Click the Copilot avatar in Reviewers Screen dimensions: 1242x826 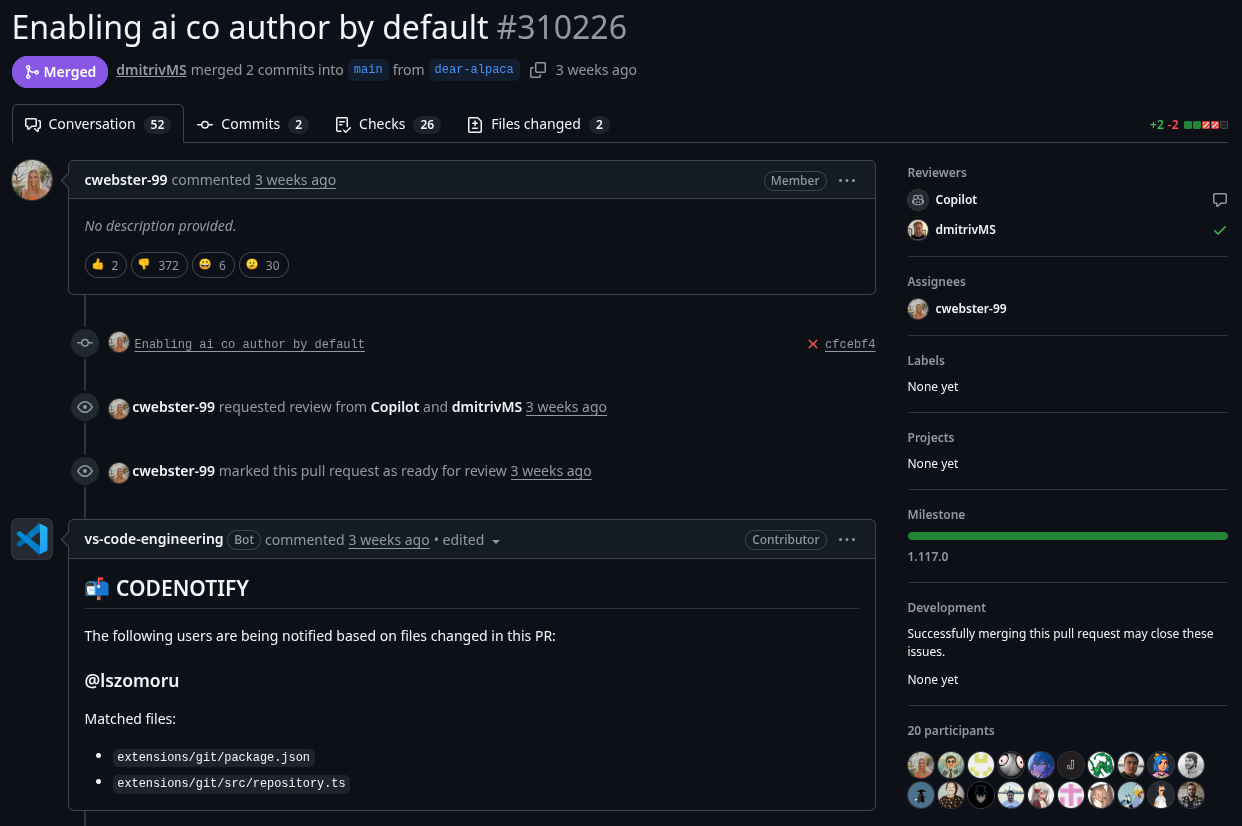click(918, 200)
